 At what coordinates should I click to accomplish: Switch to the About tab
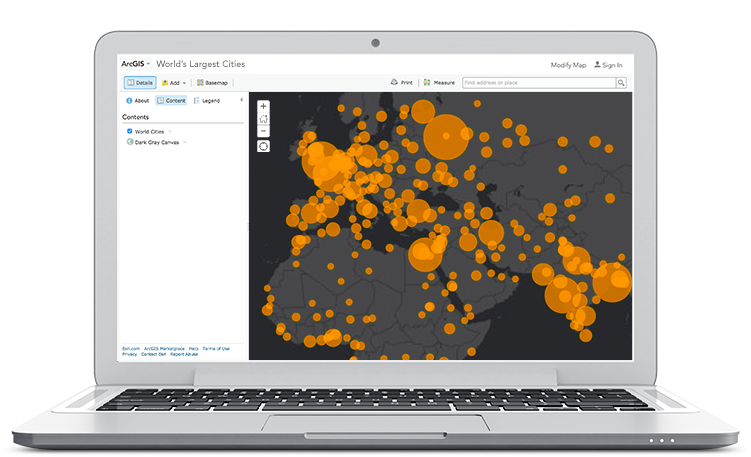pos(137,101)
